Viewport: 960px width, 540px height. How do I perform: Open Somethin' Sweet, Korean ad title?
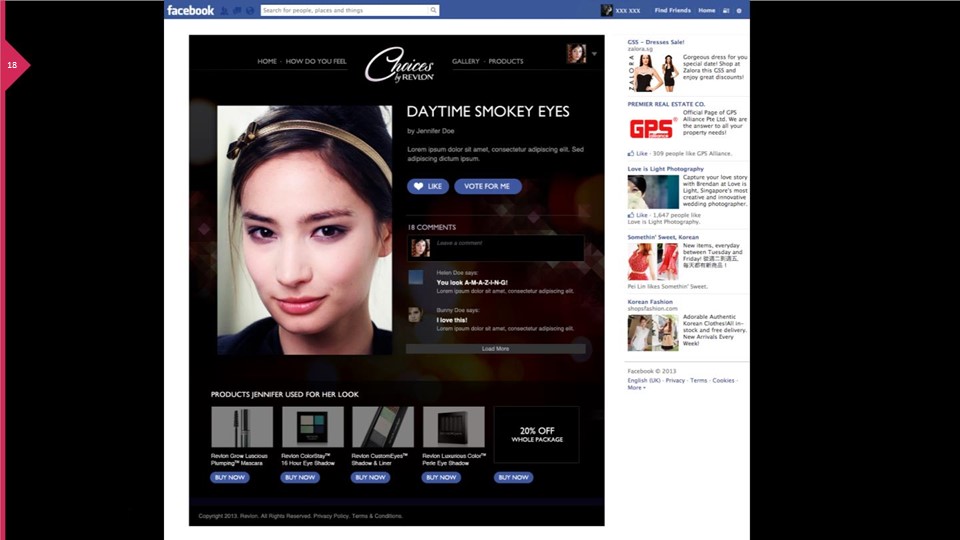(663, 237)
